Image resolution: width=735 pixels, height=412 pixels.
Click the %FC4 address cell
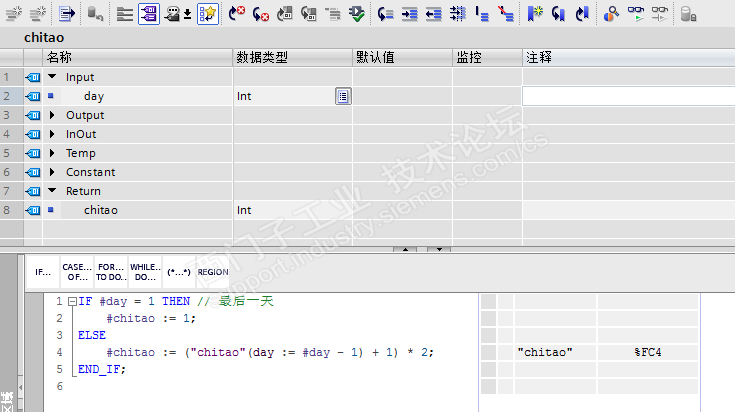click(x=648, y=352)
